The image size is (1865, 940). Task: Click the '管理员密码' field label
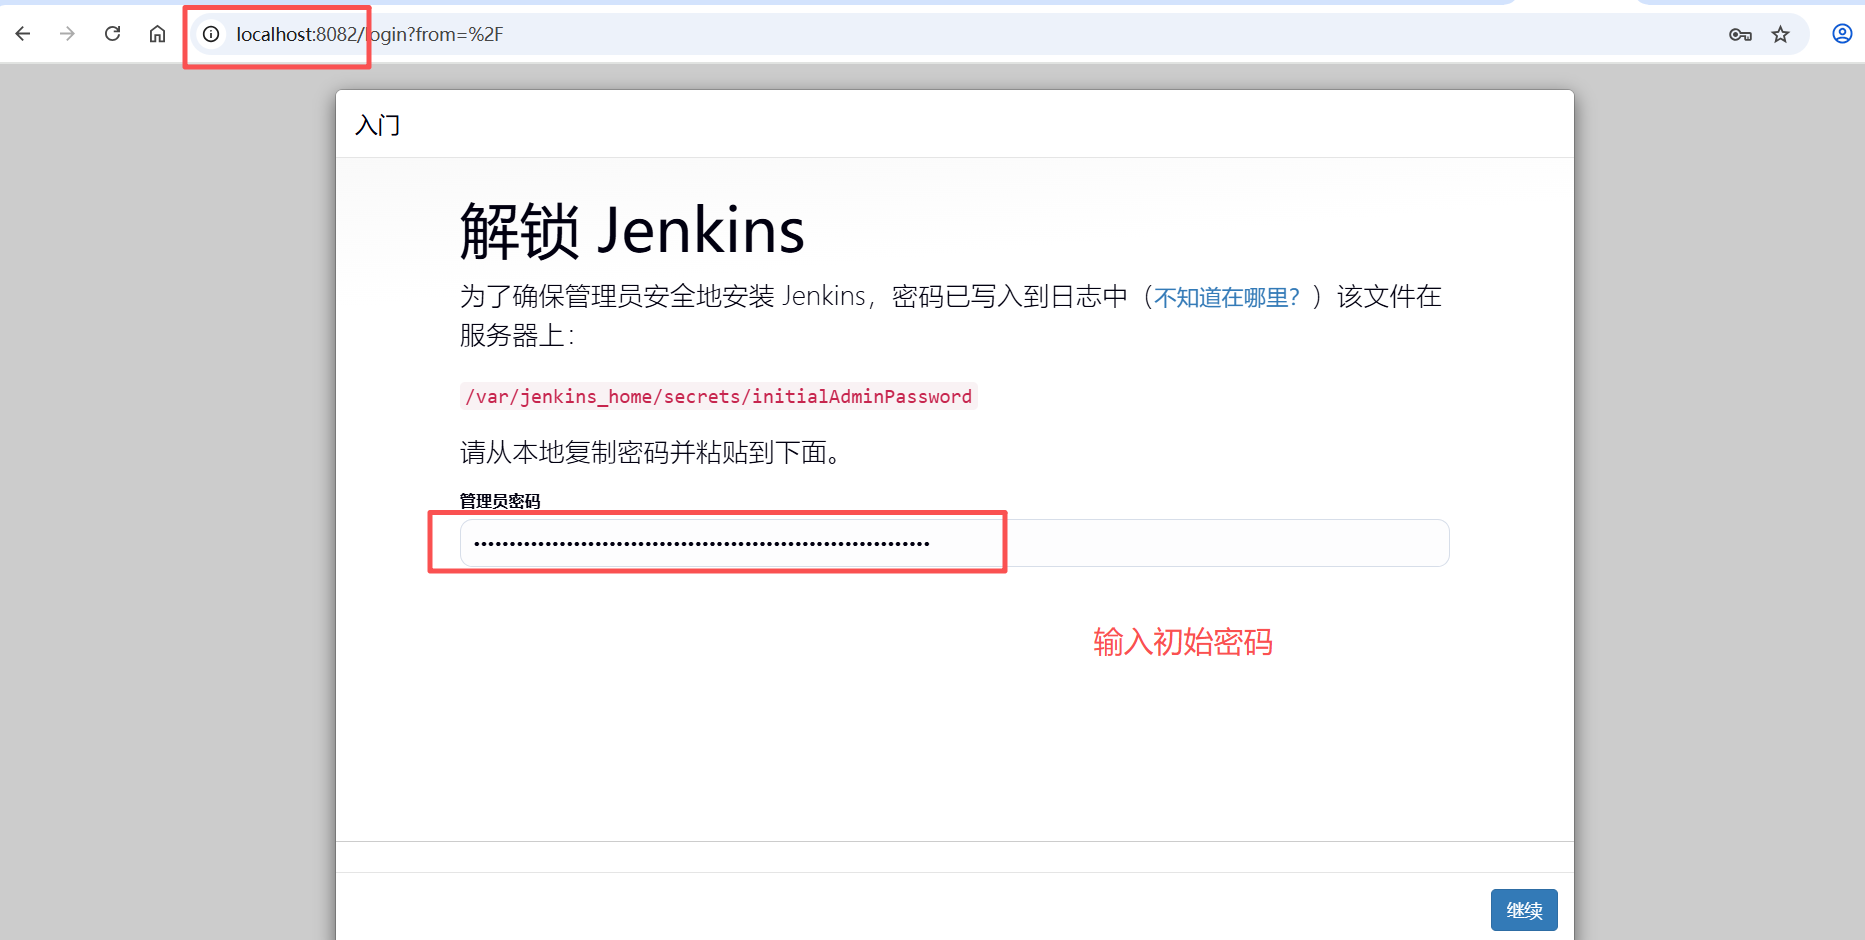click(500, 501)
